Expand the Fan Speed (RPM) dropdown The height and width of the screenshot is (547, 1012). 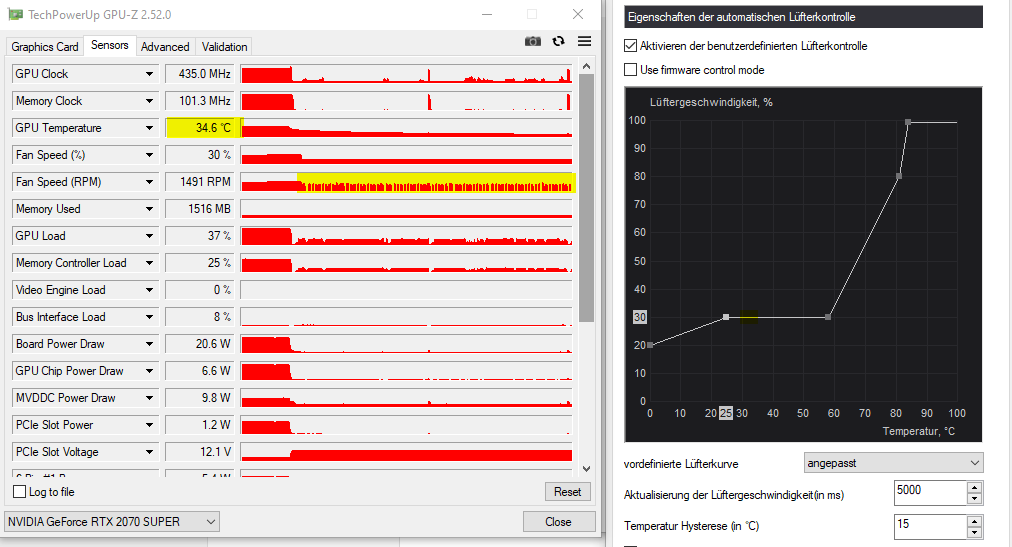tap(149, 183)
